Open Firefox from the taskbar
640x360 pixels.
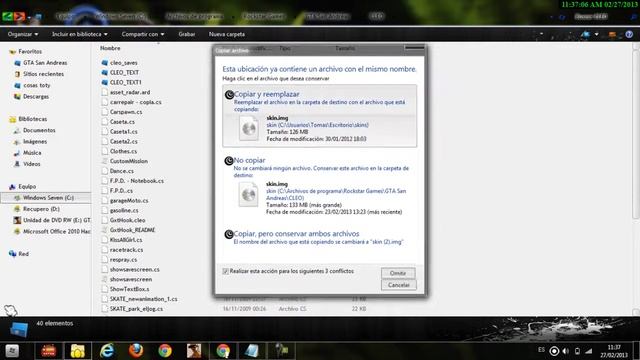[136, 351]
